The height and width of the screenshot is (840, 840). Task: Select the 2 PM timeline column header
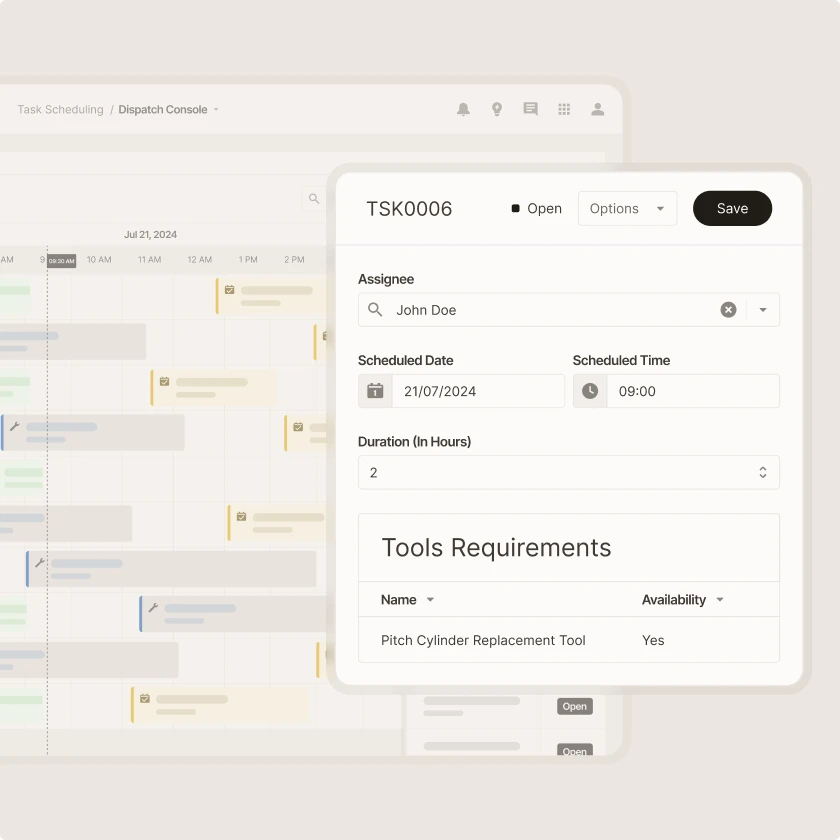(x=294, y=260)
